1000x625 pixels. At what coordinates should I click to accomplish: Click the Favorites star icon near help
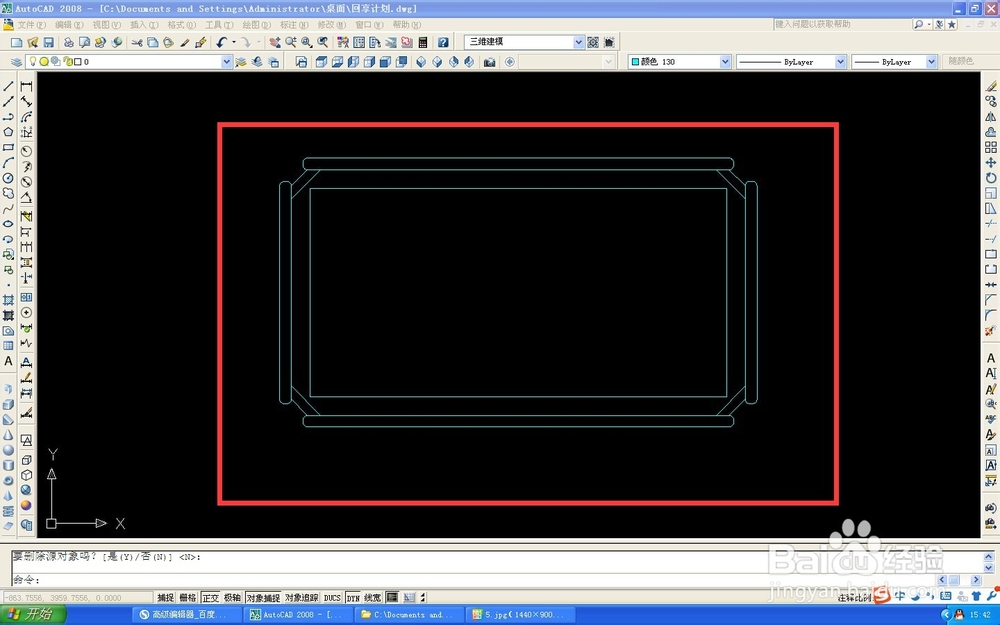(952, 24)
